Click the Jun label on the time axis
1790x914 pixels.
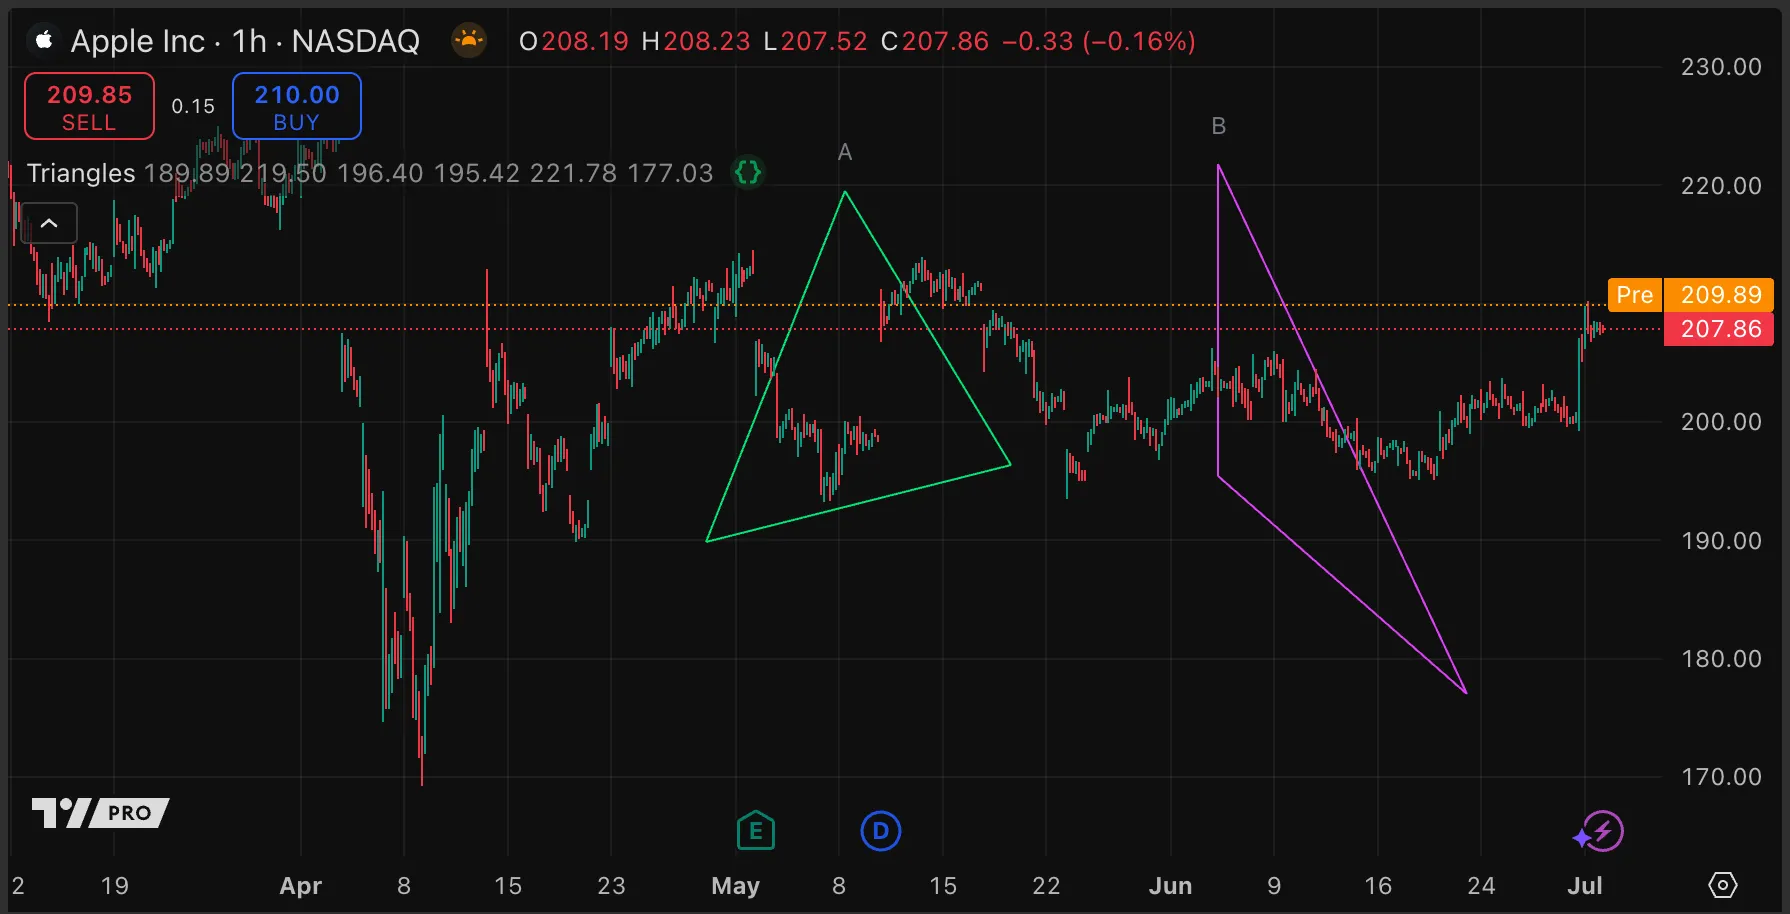tap(1170, 886)
